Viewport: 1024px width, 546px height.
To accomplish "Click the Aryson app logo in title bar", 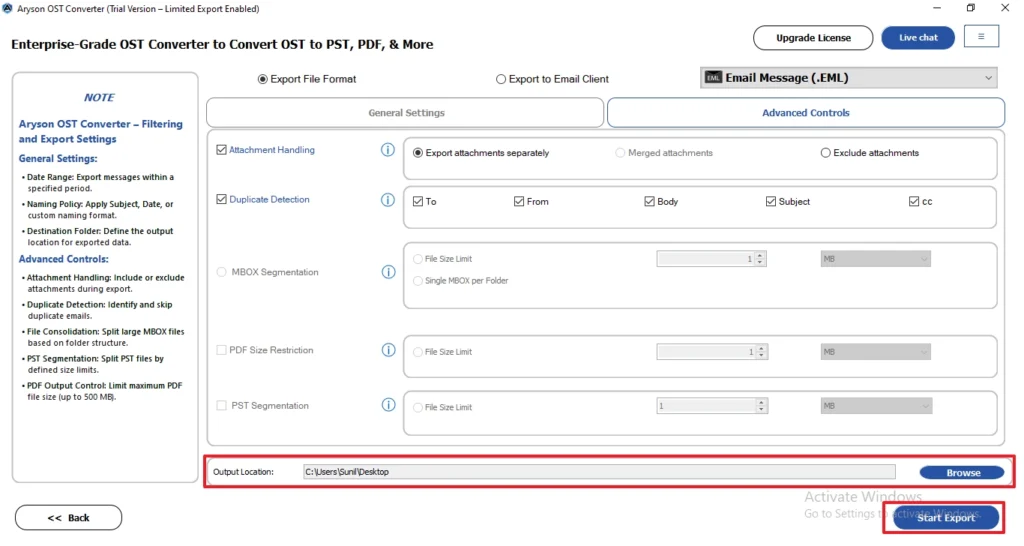I will pyautogui.click(x=7, y=8).
